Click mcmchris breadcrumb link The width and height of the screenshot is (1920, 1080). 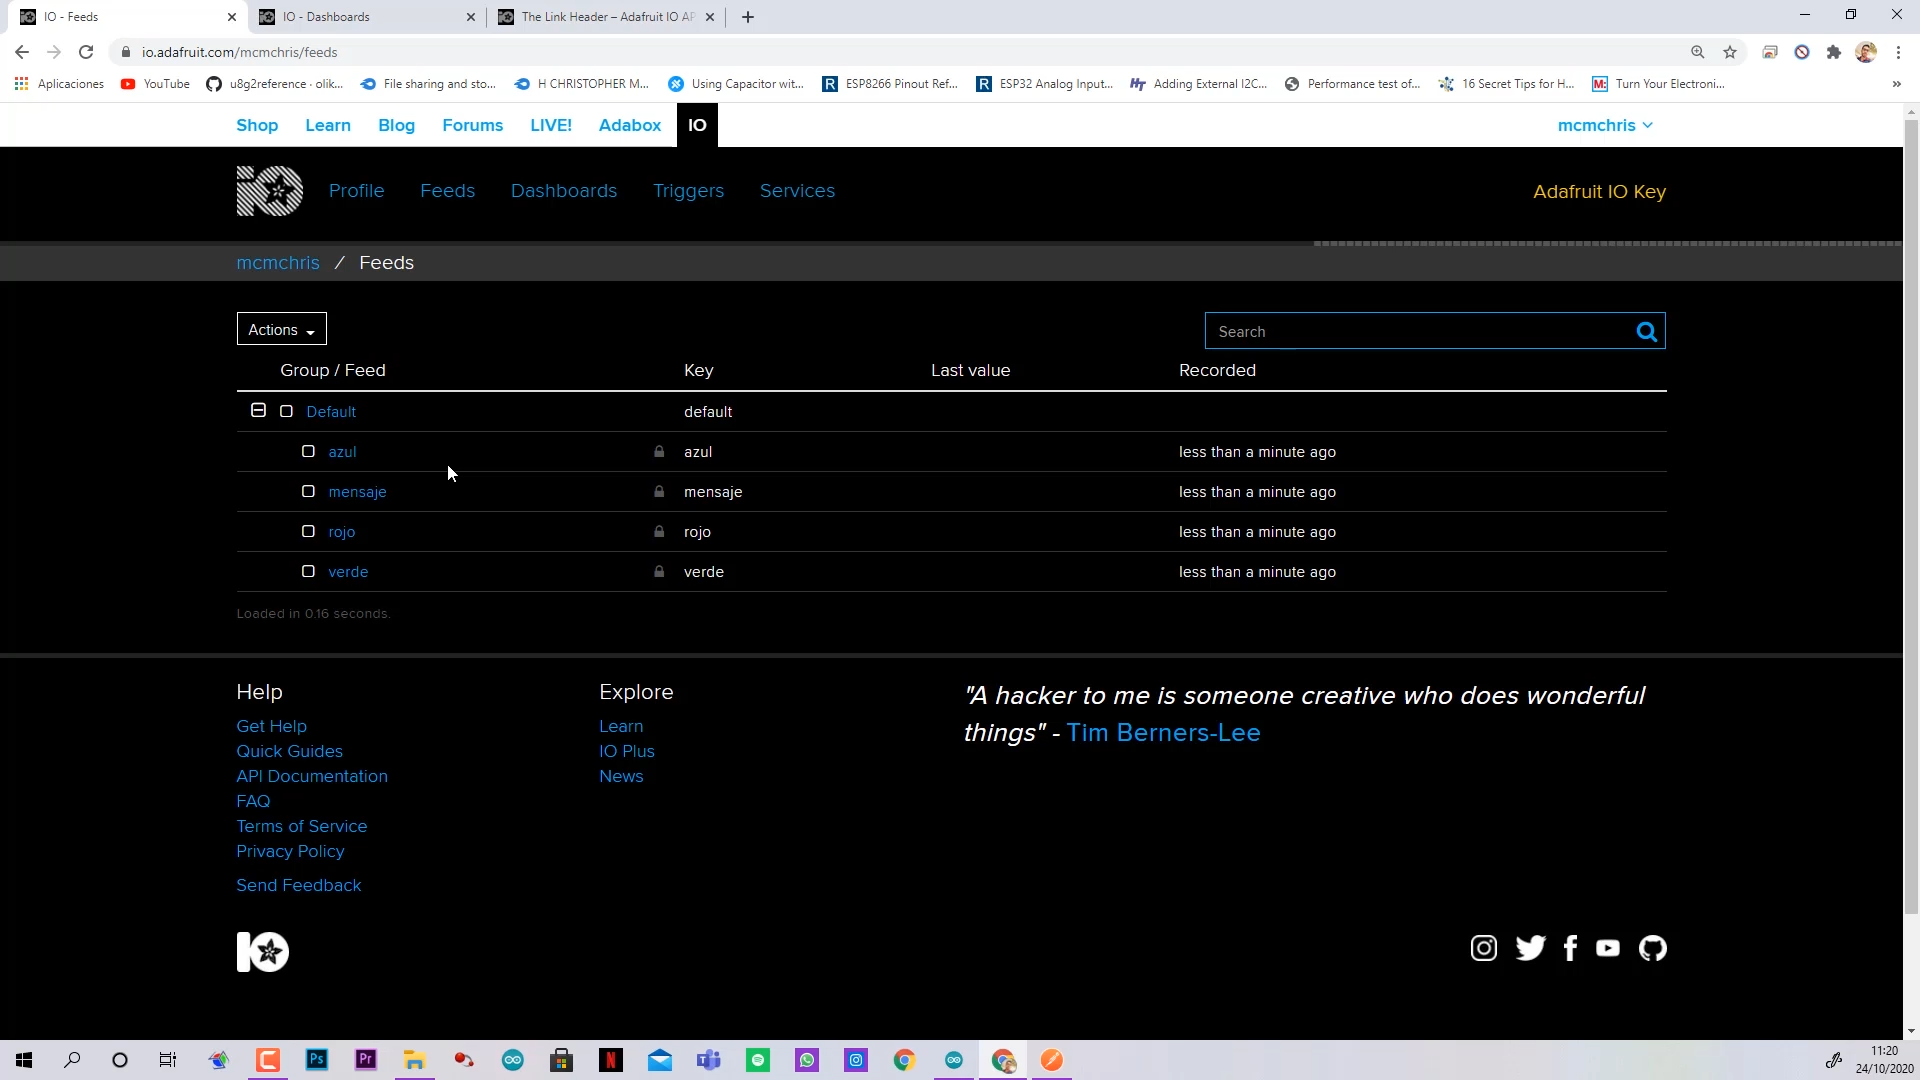(x=278, y=263)
